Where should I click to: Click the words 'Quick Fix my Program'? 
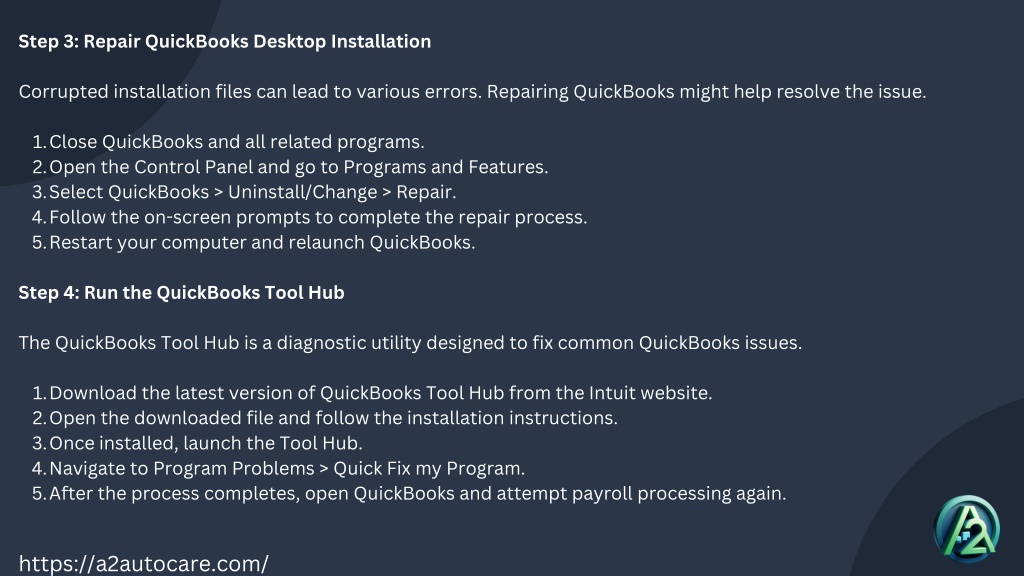(429, 468)
